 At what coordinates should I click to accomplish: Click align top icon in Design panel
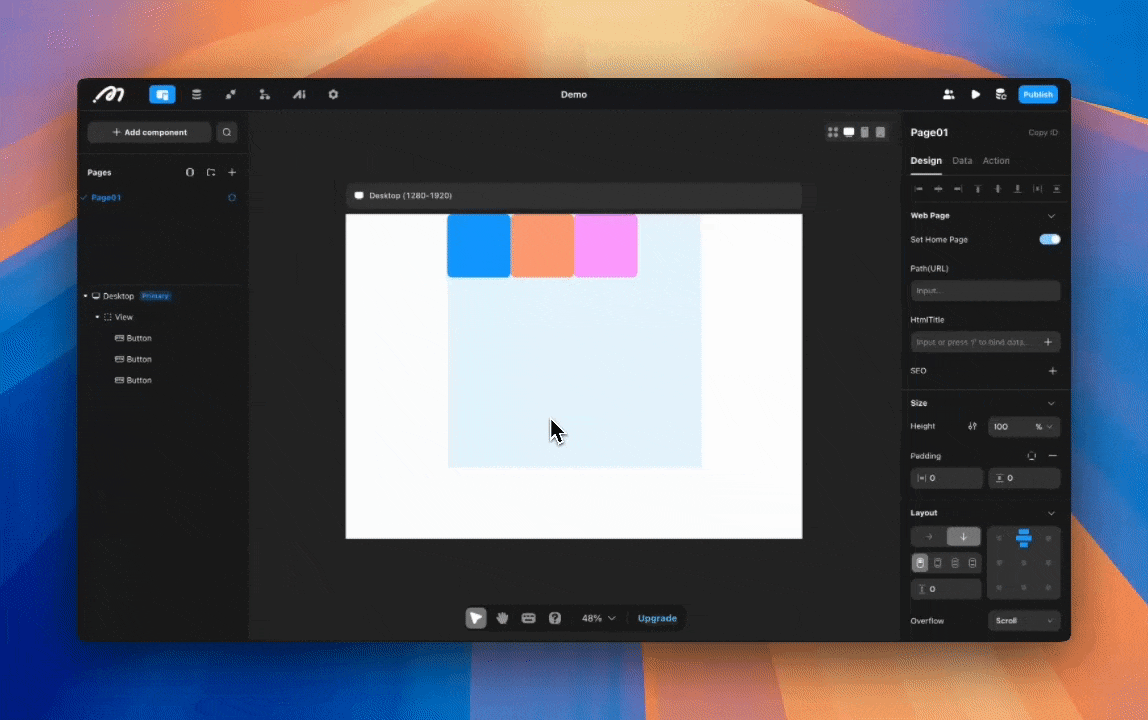pyautogui.click(x=977, y=189)
